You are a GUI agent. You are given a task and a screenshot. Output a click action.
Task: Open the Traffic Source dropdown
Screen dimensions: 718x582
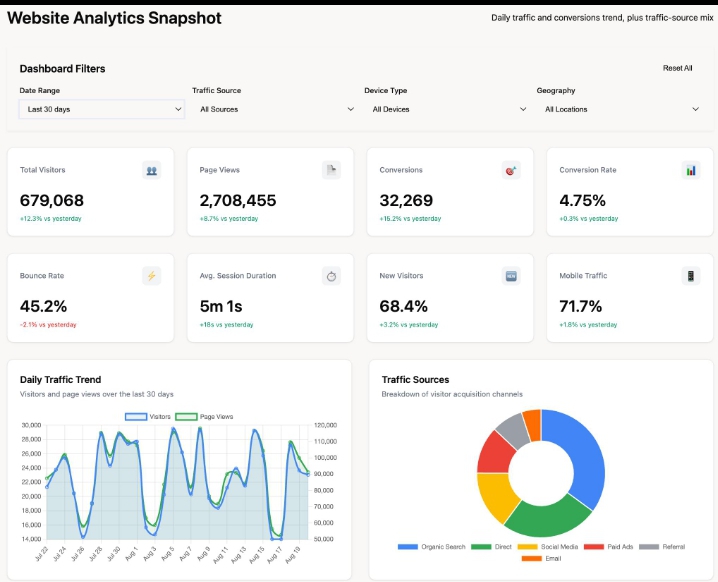[x=274, y=109]
